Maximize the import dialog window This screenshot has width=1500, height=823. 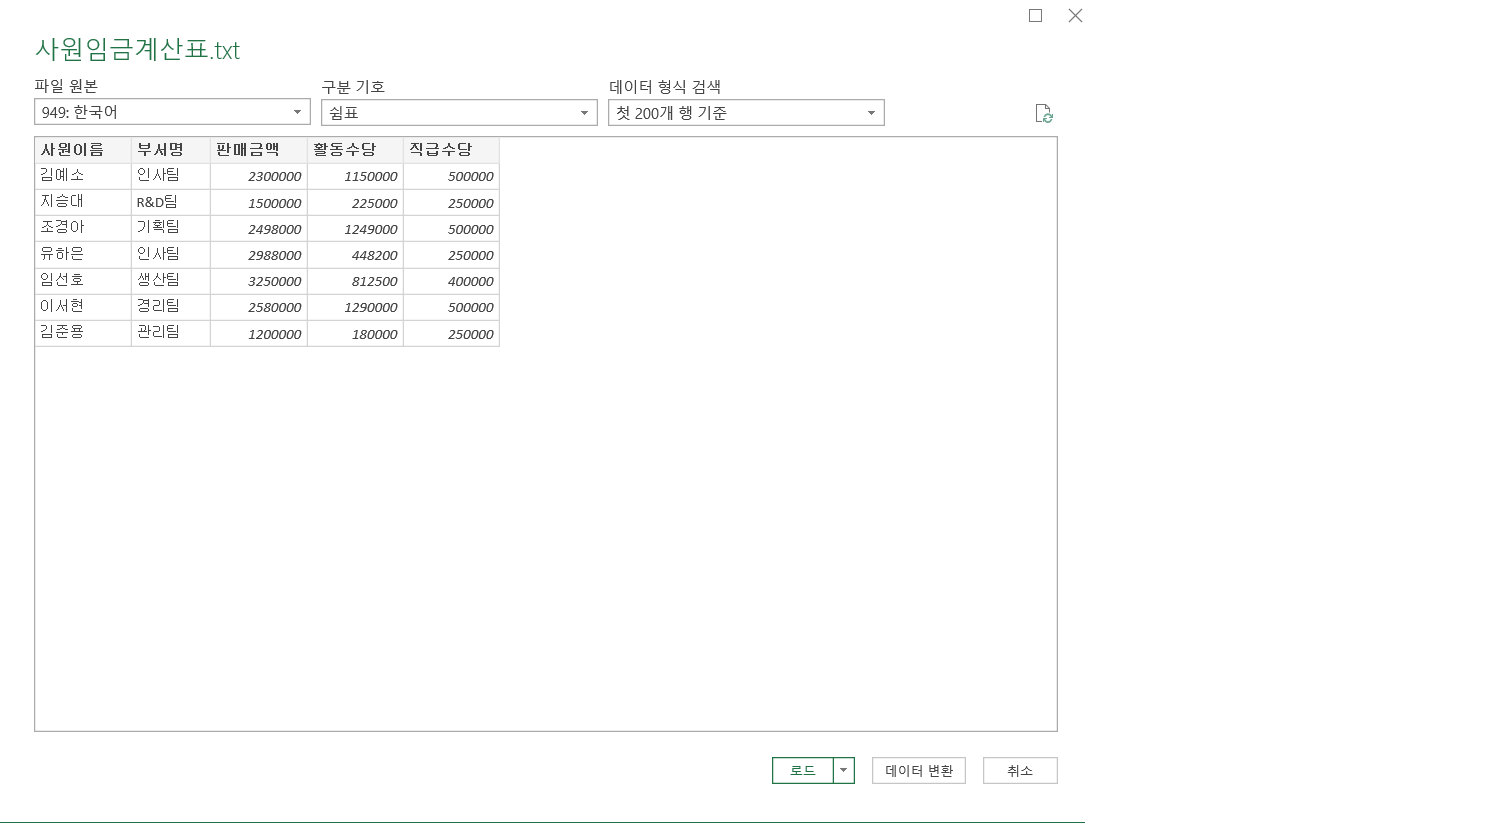(1035, 16)
